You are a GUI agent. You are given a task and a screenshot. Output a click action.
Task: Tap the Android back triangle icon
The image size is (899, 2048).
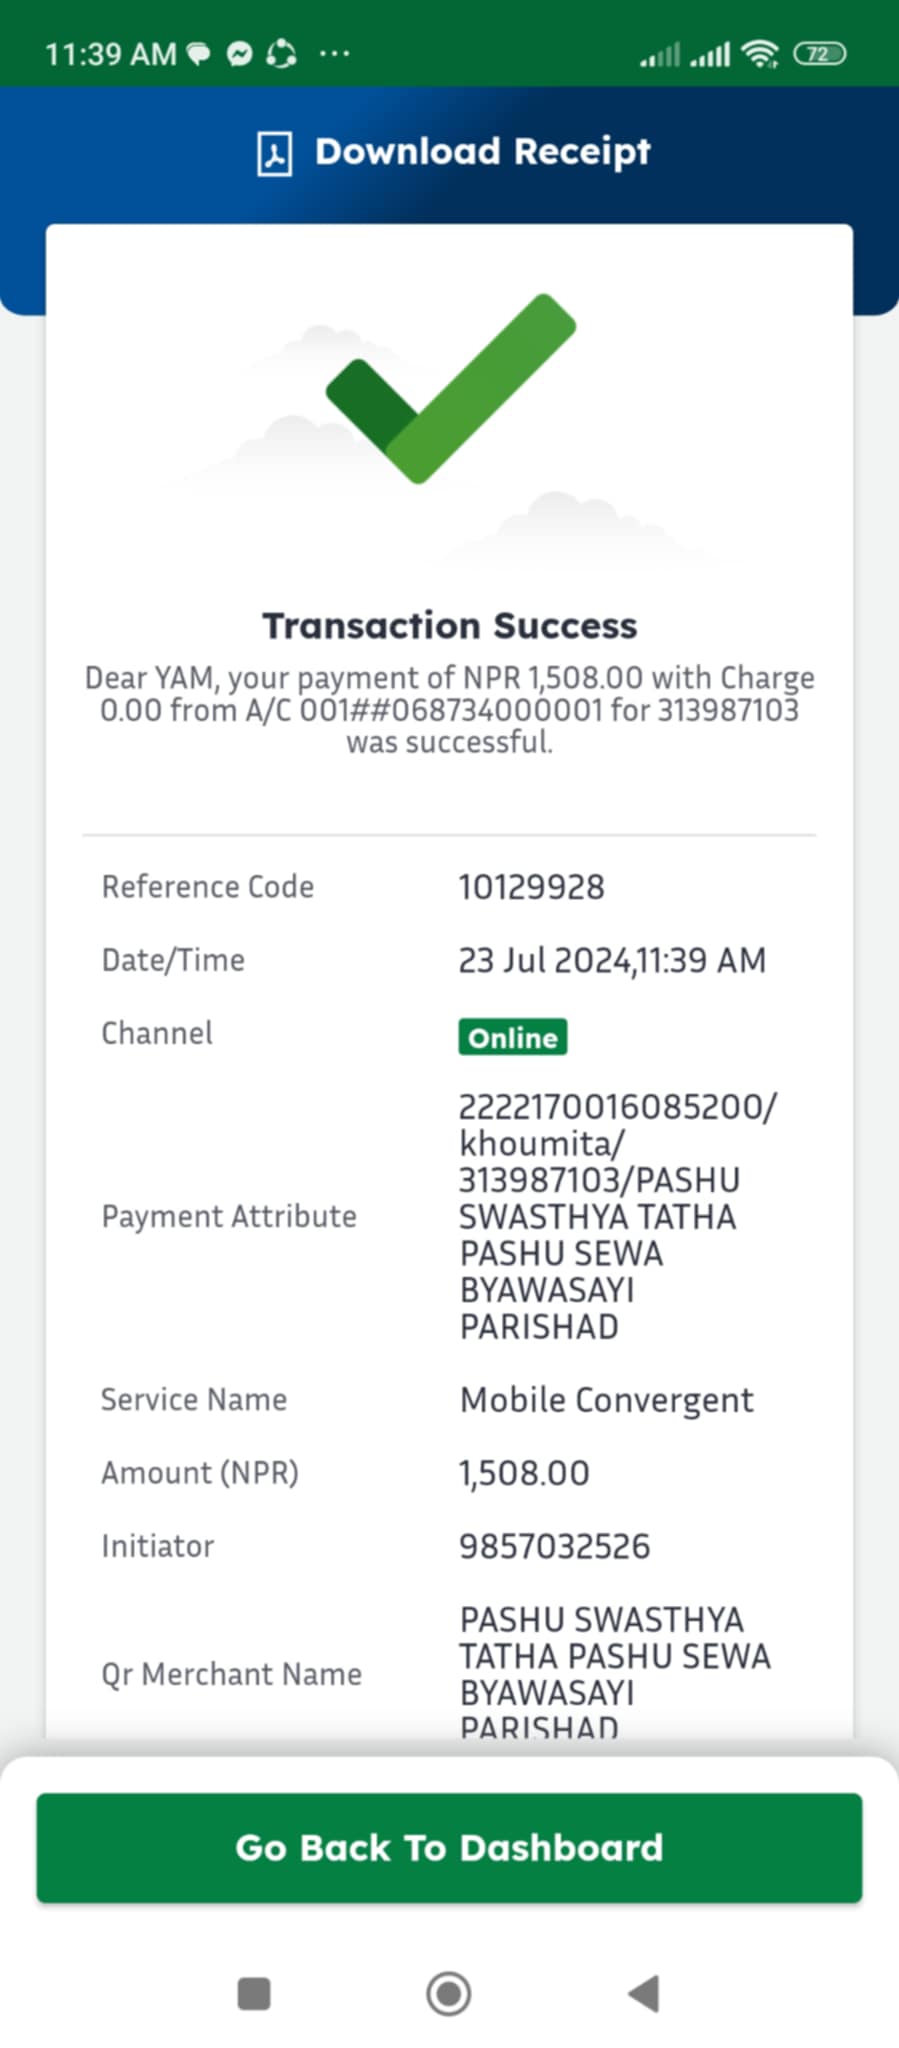click(x=643, y=1993)
